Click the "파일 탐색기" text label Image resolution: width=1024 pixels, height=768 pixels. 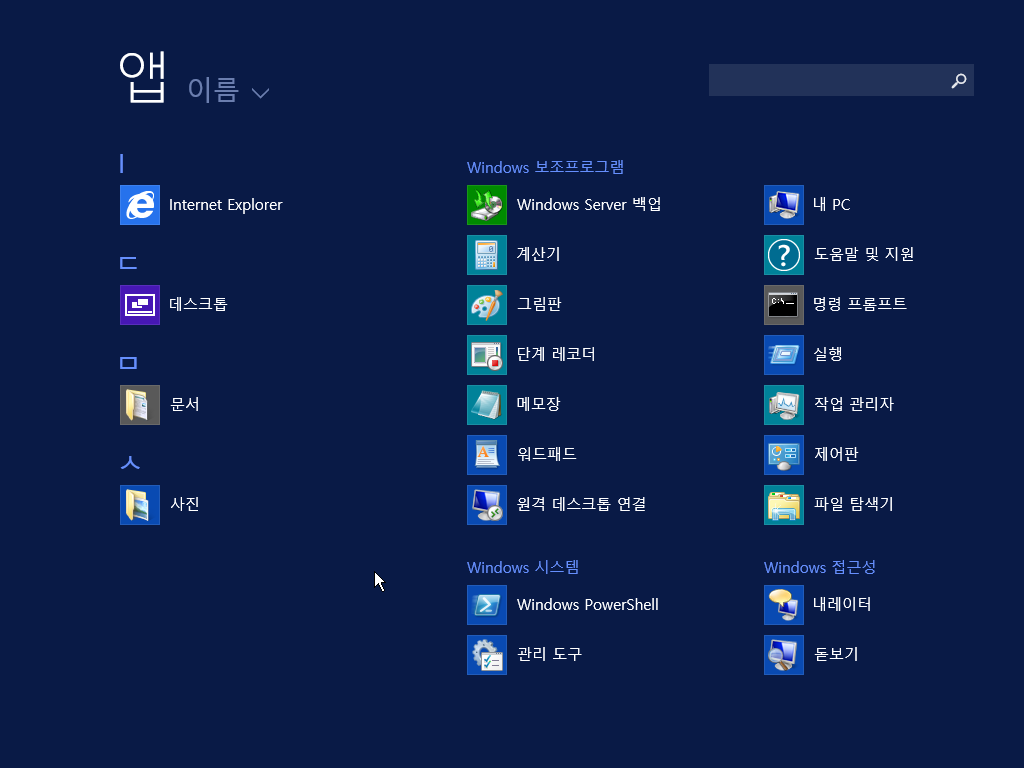[854, 504]
